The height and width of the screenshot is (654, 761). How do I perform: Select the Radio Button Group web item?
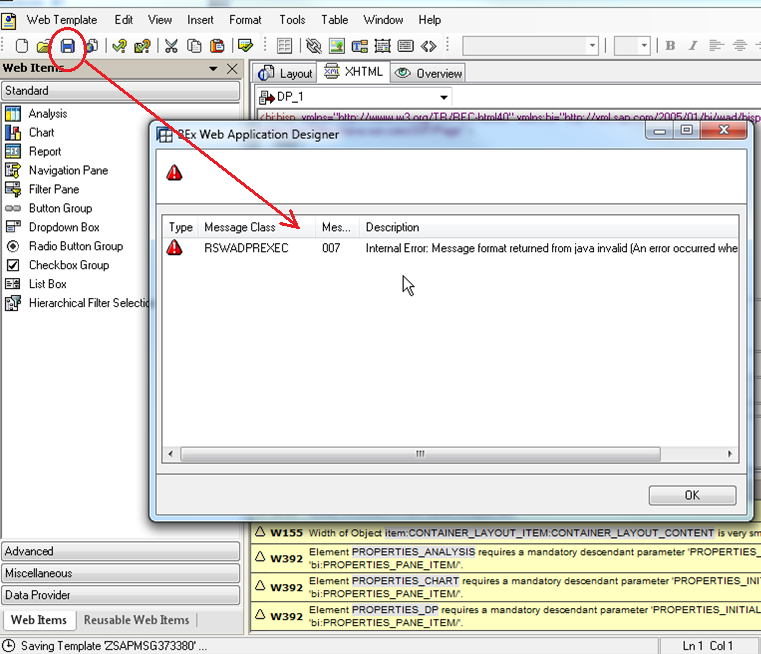[x=64, y=246]
